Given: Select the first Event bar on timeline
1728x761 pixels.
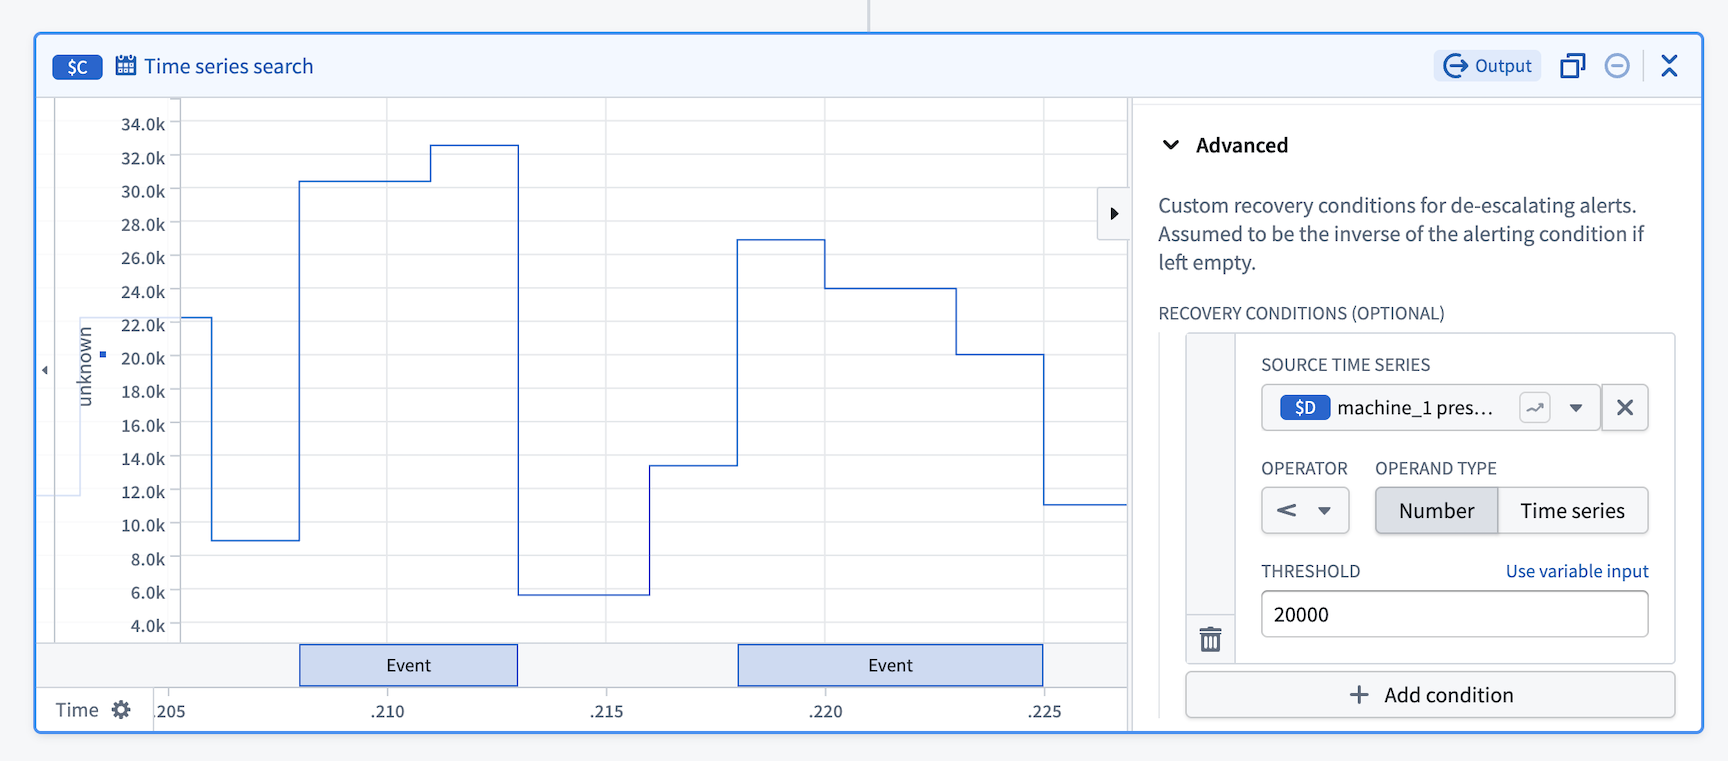Looking at the screenshot, I should coord(408,665).
